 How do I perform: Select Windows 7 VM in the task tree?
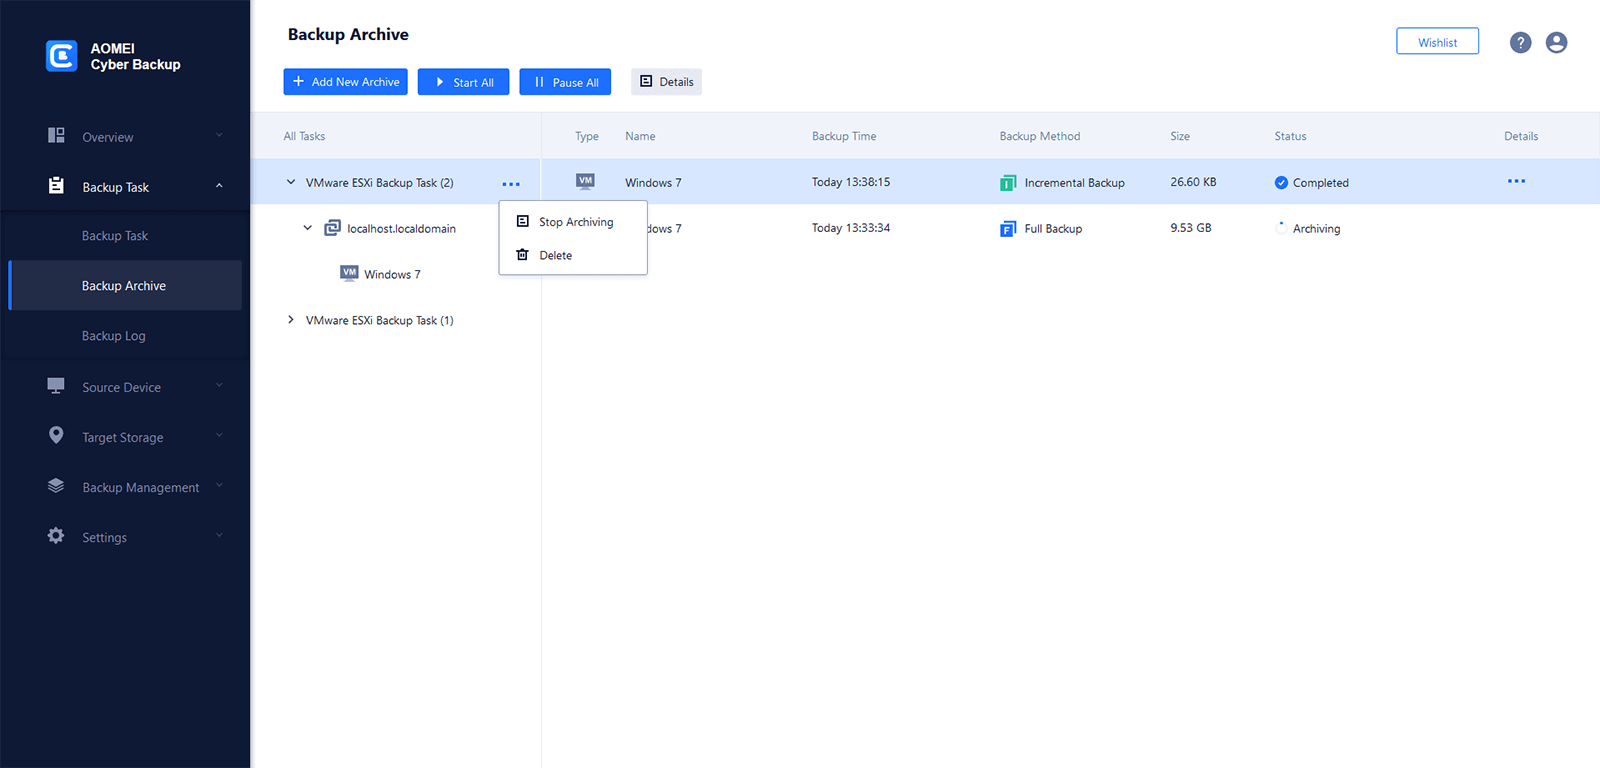[x=391, y=274]
